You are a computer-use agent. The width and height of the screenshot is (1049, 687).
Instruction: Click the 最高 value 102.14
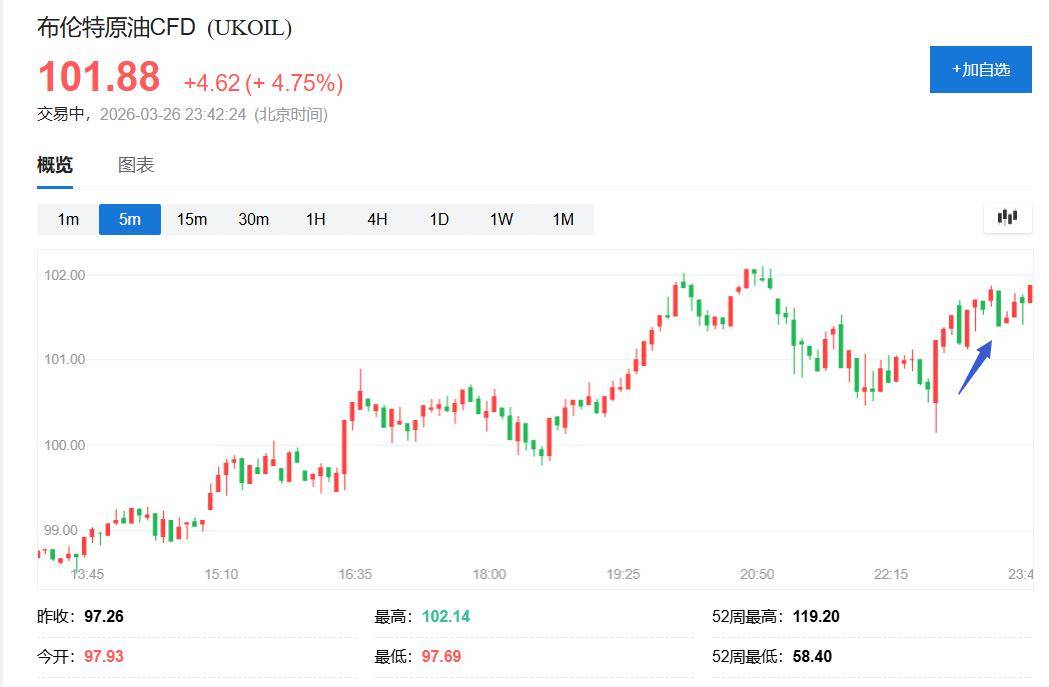(x=446, y=616)
